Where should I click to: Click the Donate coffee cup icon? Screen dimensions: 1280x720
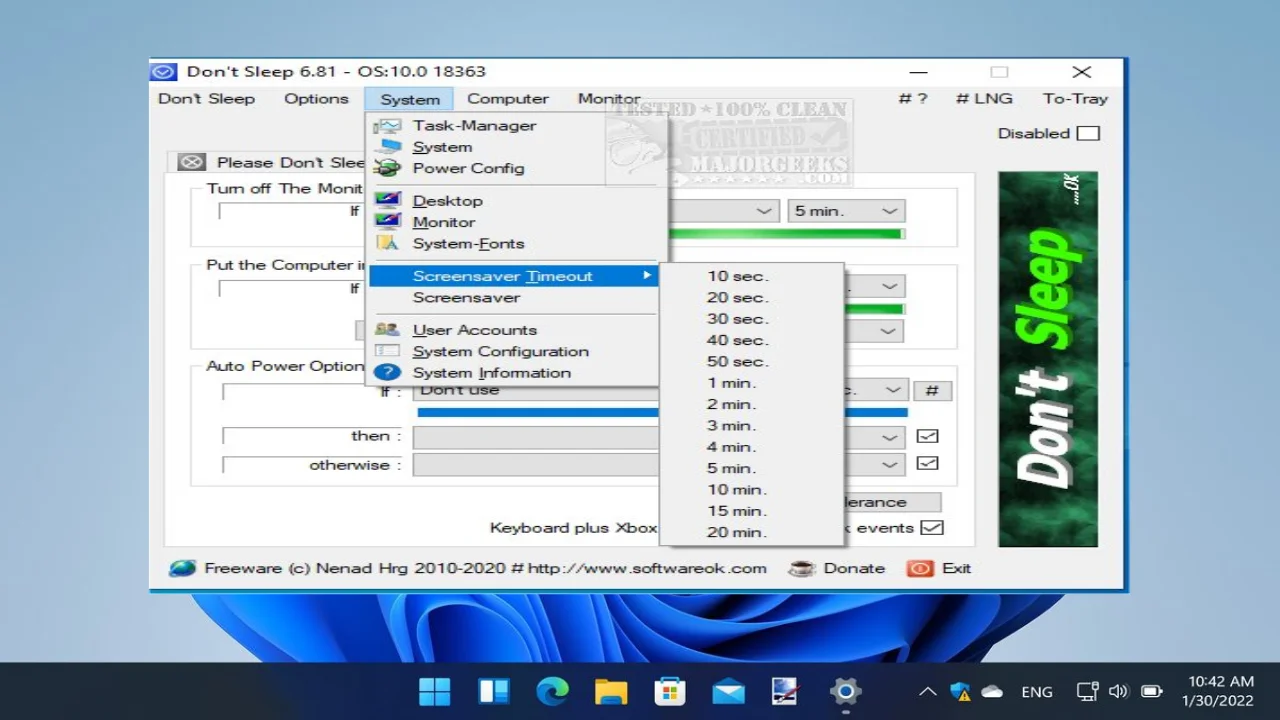coord(802,568)
